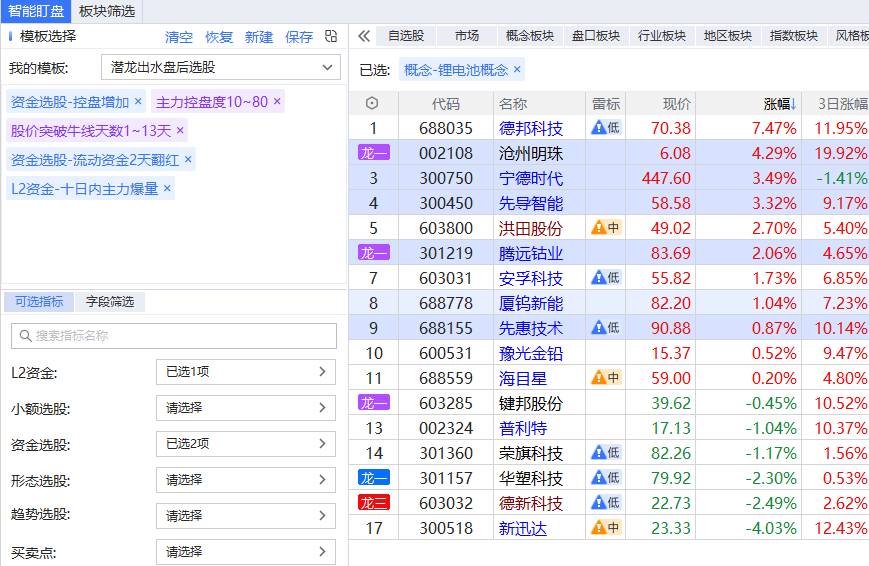Click the purple 龙一 badge beside 沧州明珠

click(x=373, y=153)
